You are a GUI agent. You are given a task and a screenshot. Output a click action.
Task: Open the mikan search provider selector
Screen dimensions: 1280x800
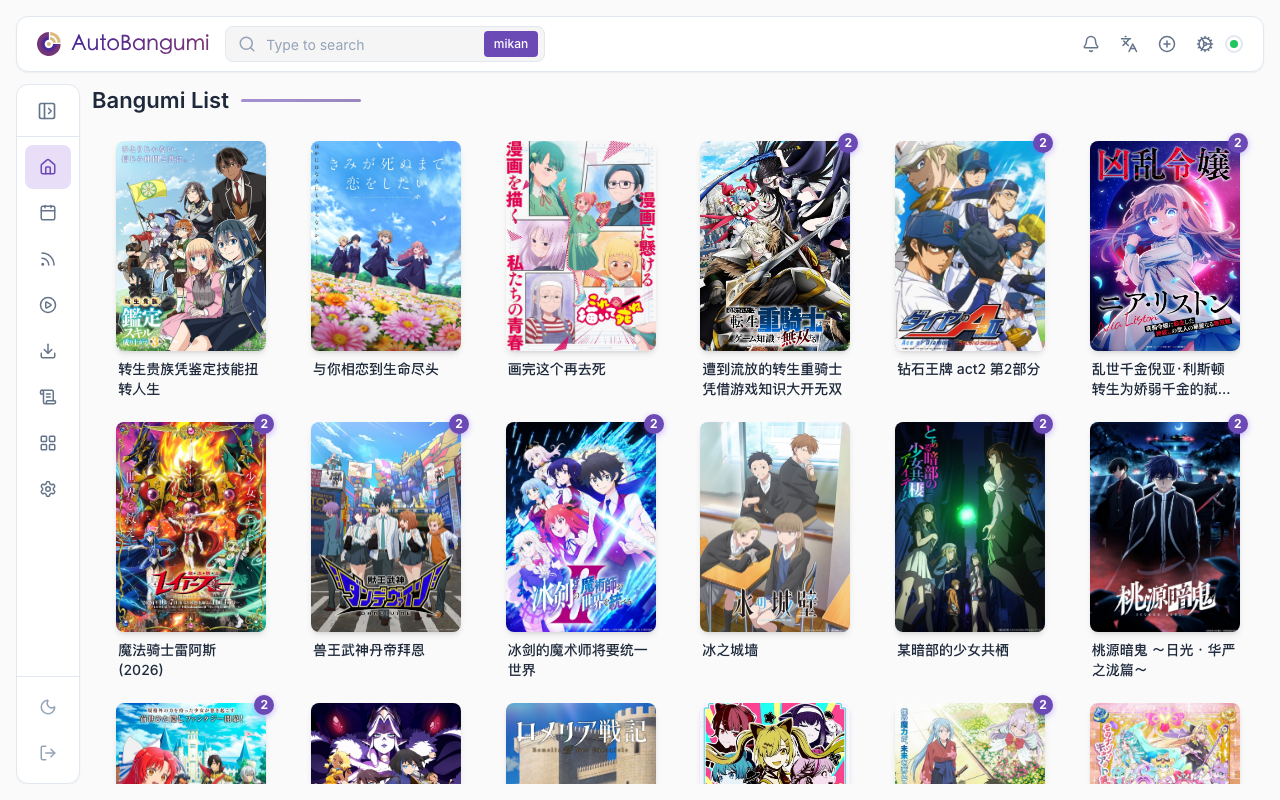(x=511, y=44)
